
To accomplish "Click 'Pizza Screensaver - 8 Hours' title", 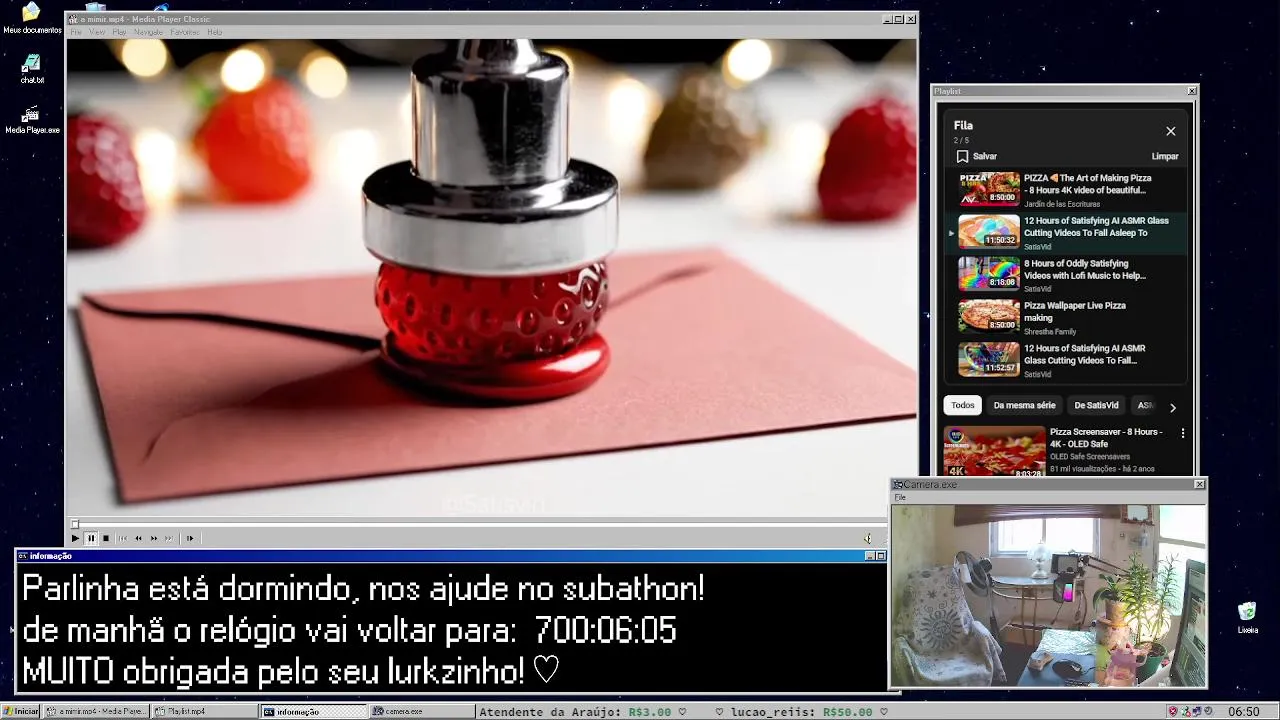I will pos(1106,438).
